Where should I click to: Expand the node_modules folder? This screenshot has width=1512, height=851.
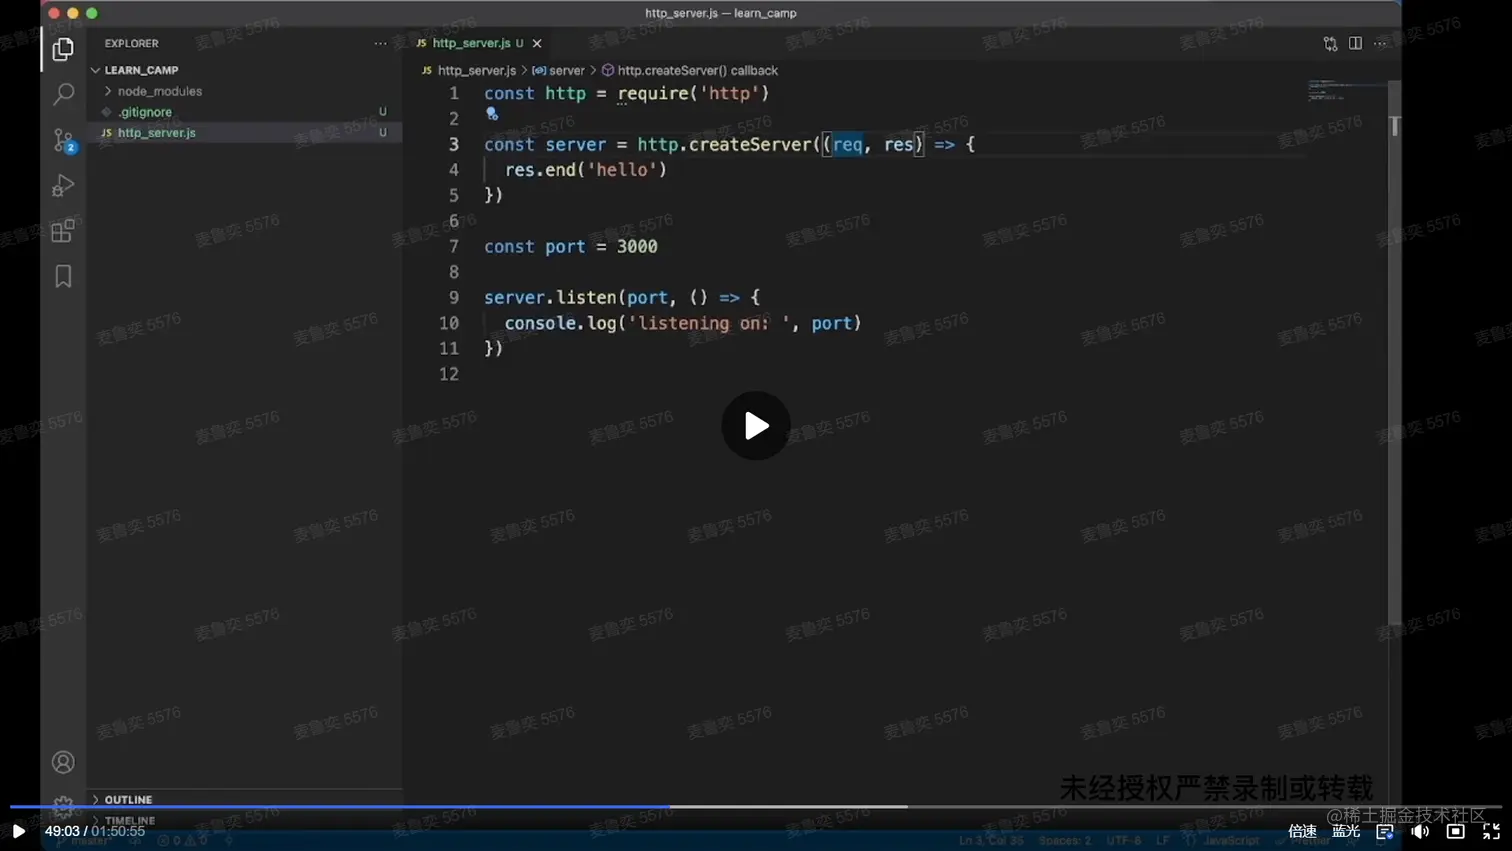(244, 91)
